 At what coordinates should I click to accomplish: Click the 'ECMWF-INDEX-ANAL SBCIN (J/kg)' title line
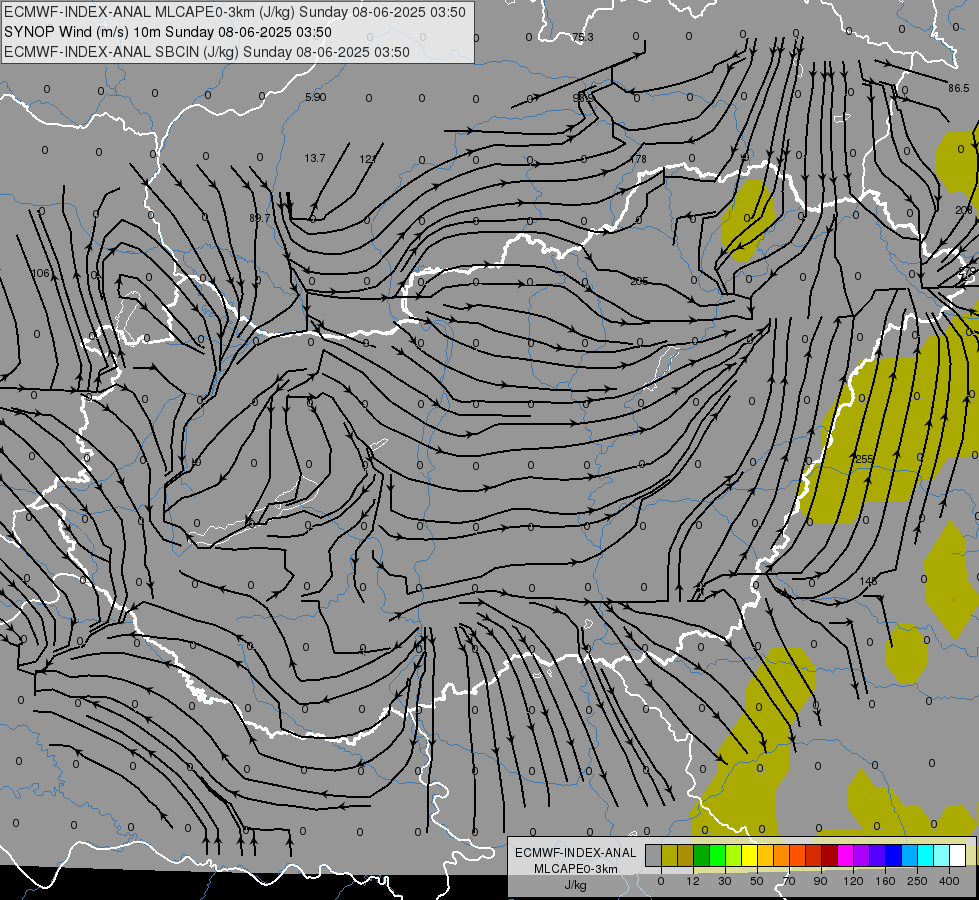[x=123, y=52]
